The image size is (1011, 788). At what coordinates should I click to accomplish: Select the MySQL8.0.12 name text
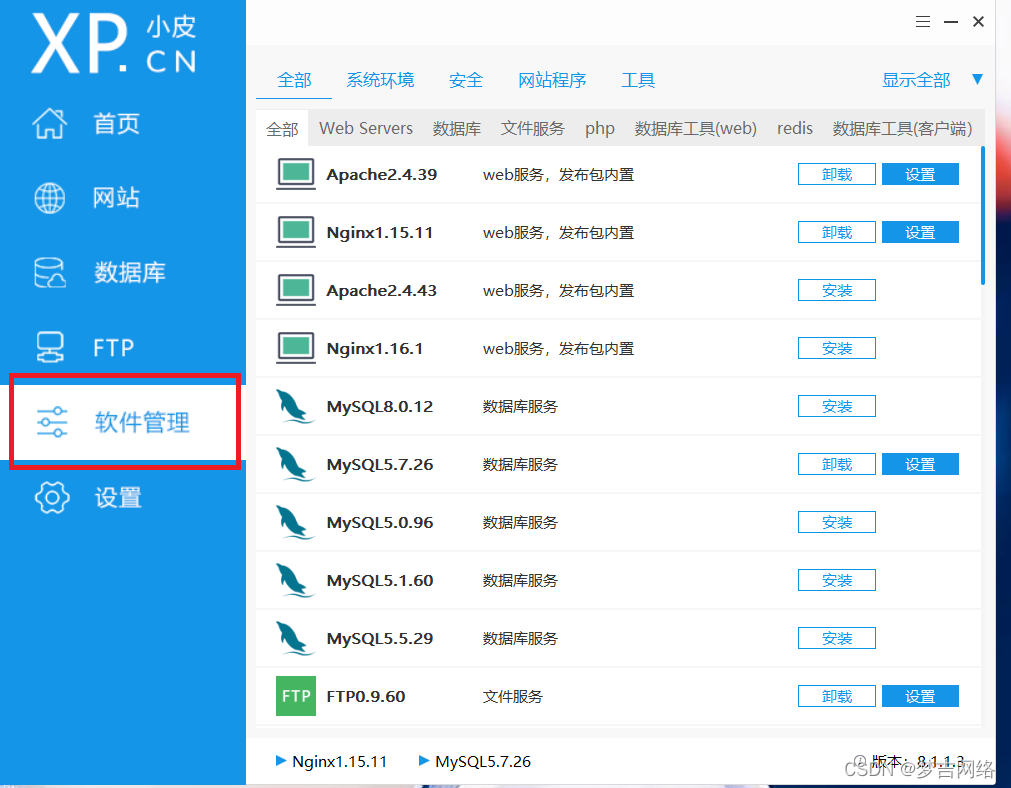[380, 407]
